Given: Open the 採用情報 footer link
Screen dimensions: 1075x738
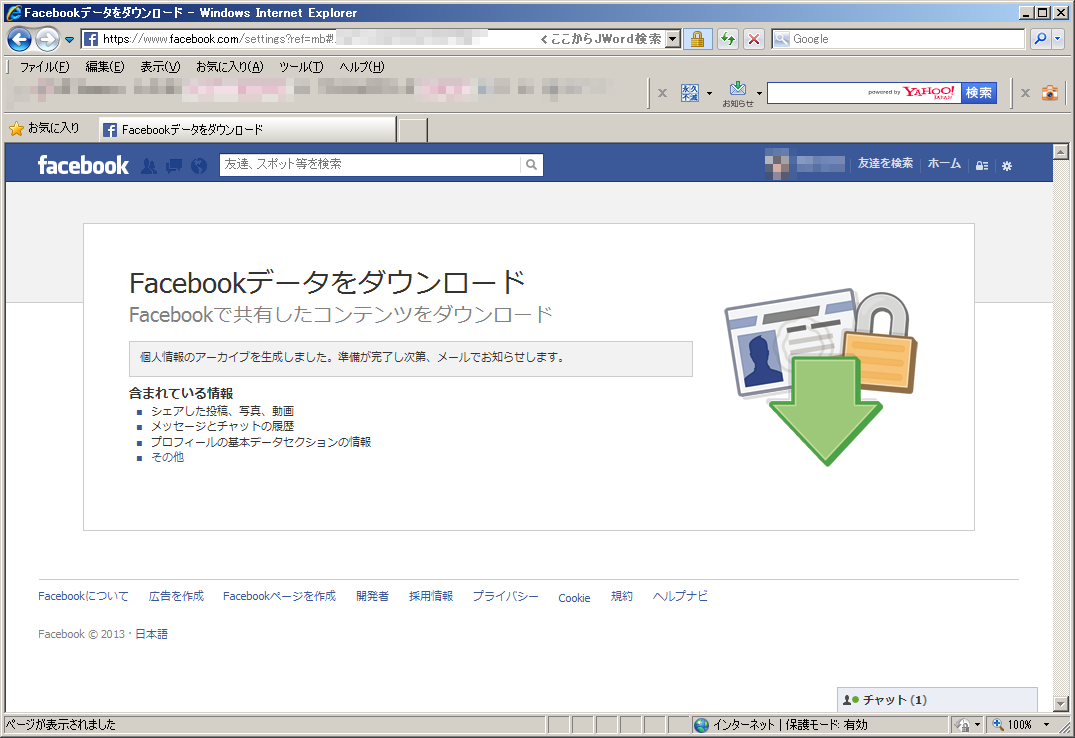Looking at the screenshot, I should click(431, 596).
